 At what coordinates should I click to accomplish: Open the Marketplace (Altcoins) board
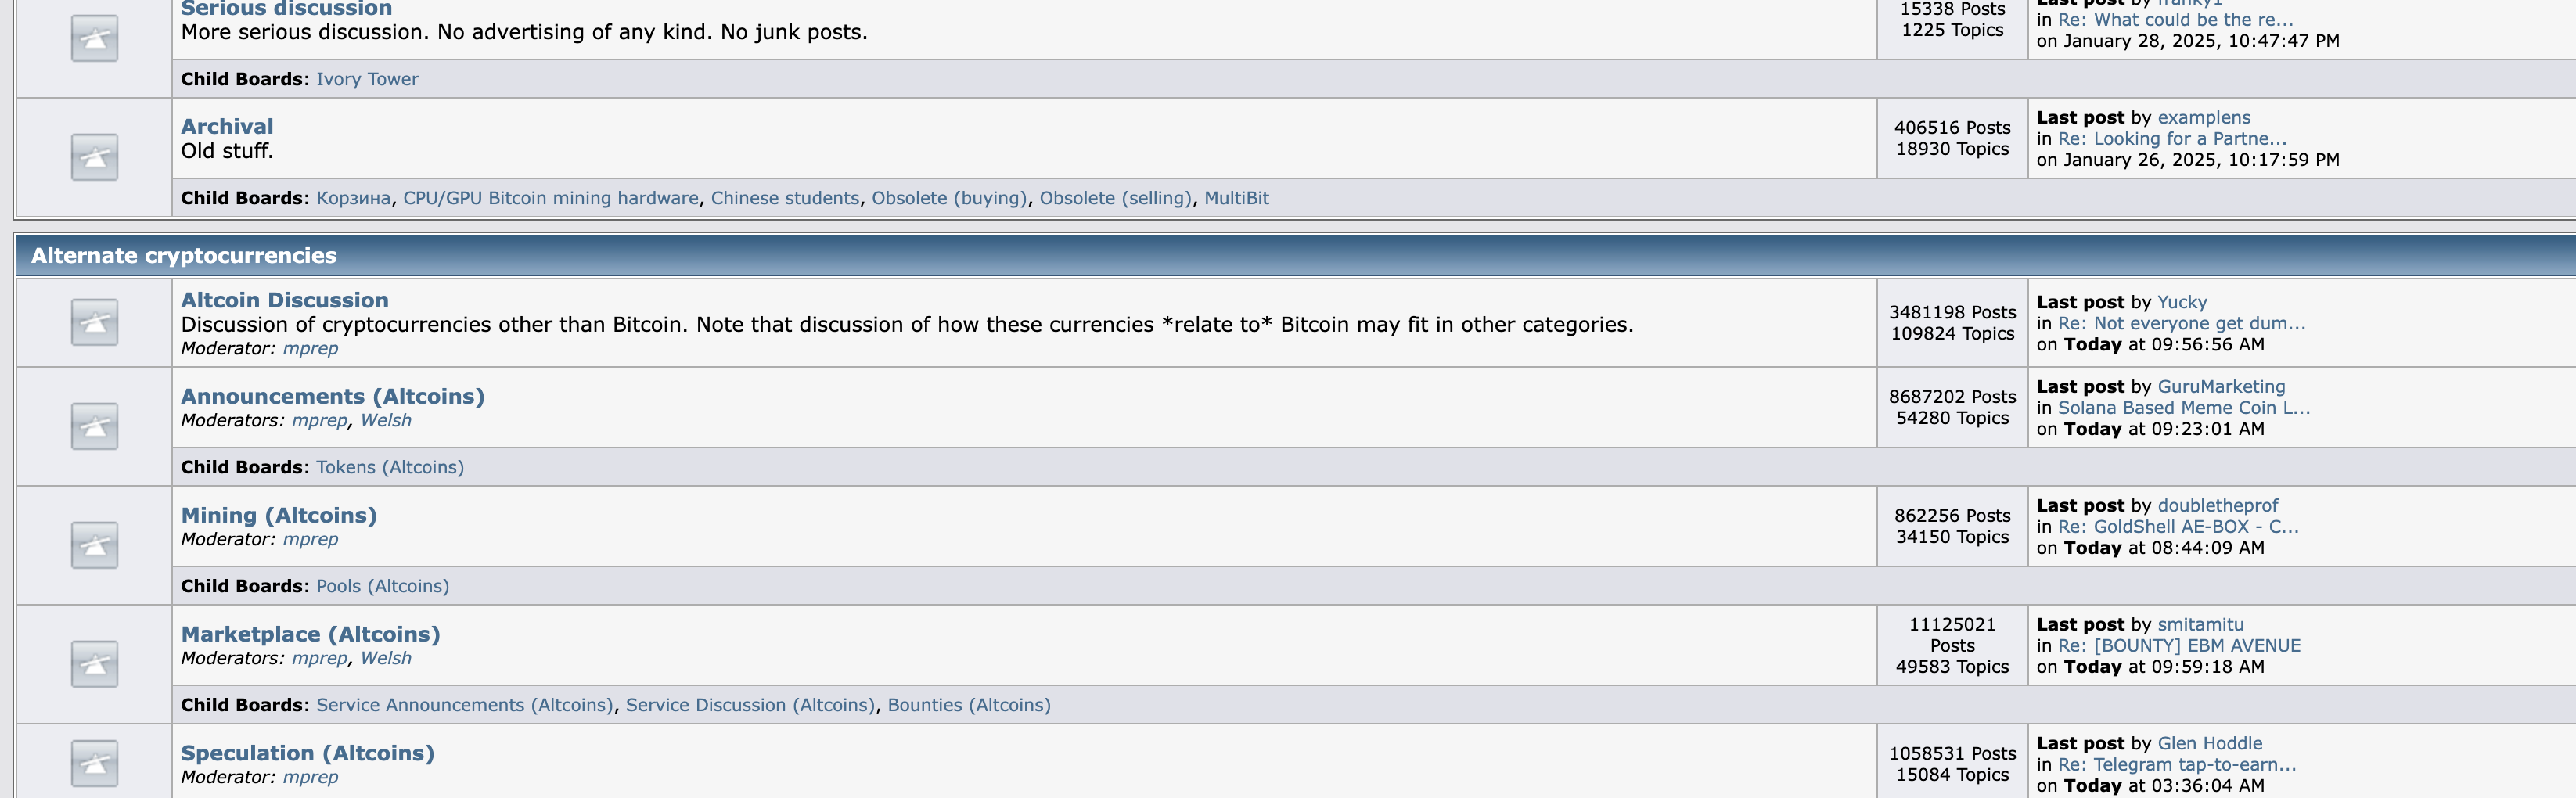(310, 634)
